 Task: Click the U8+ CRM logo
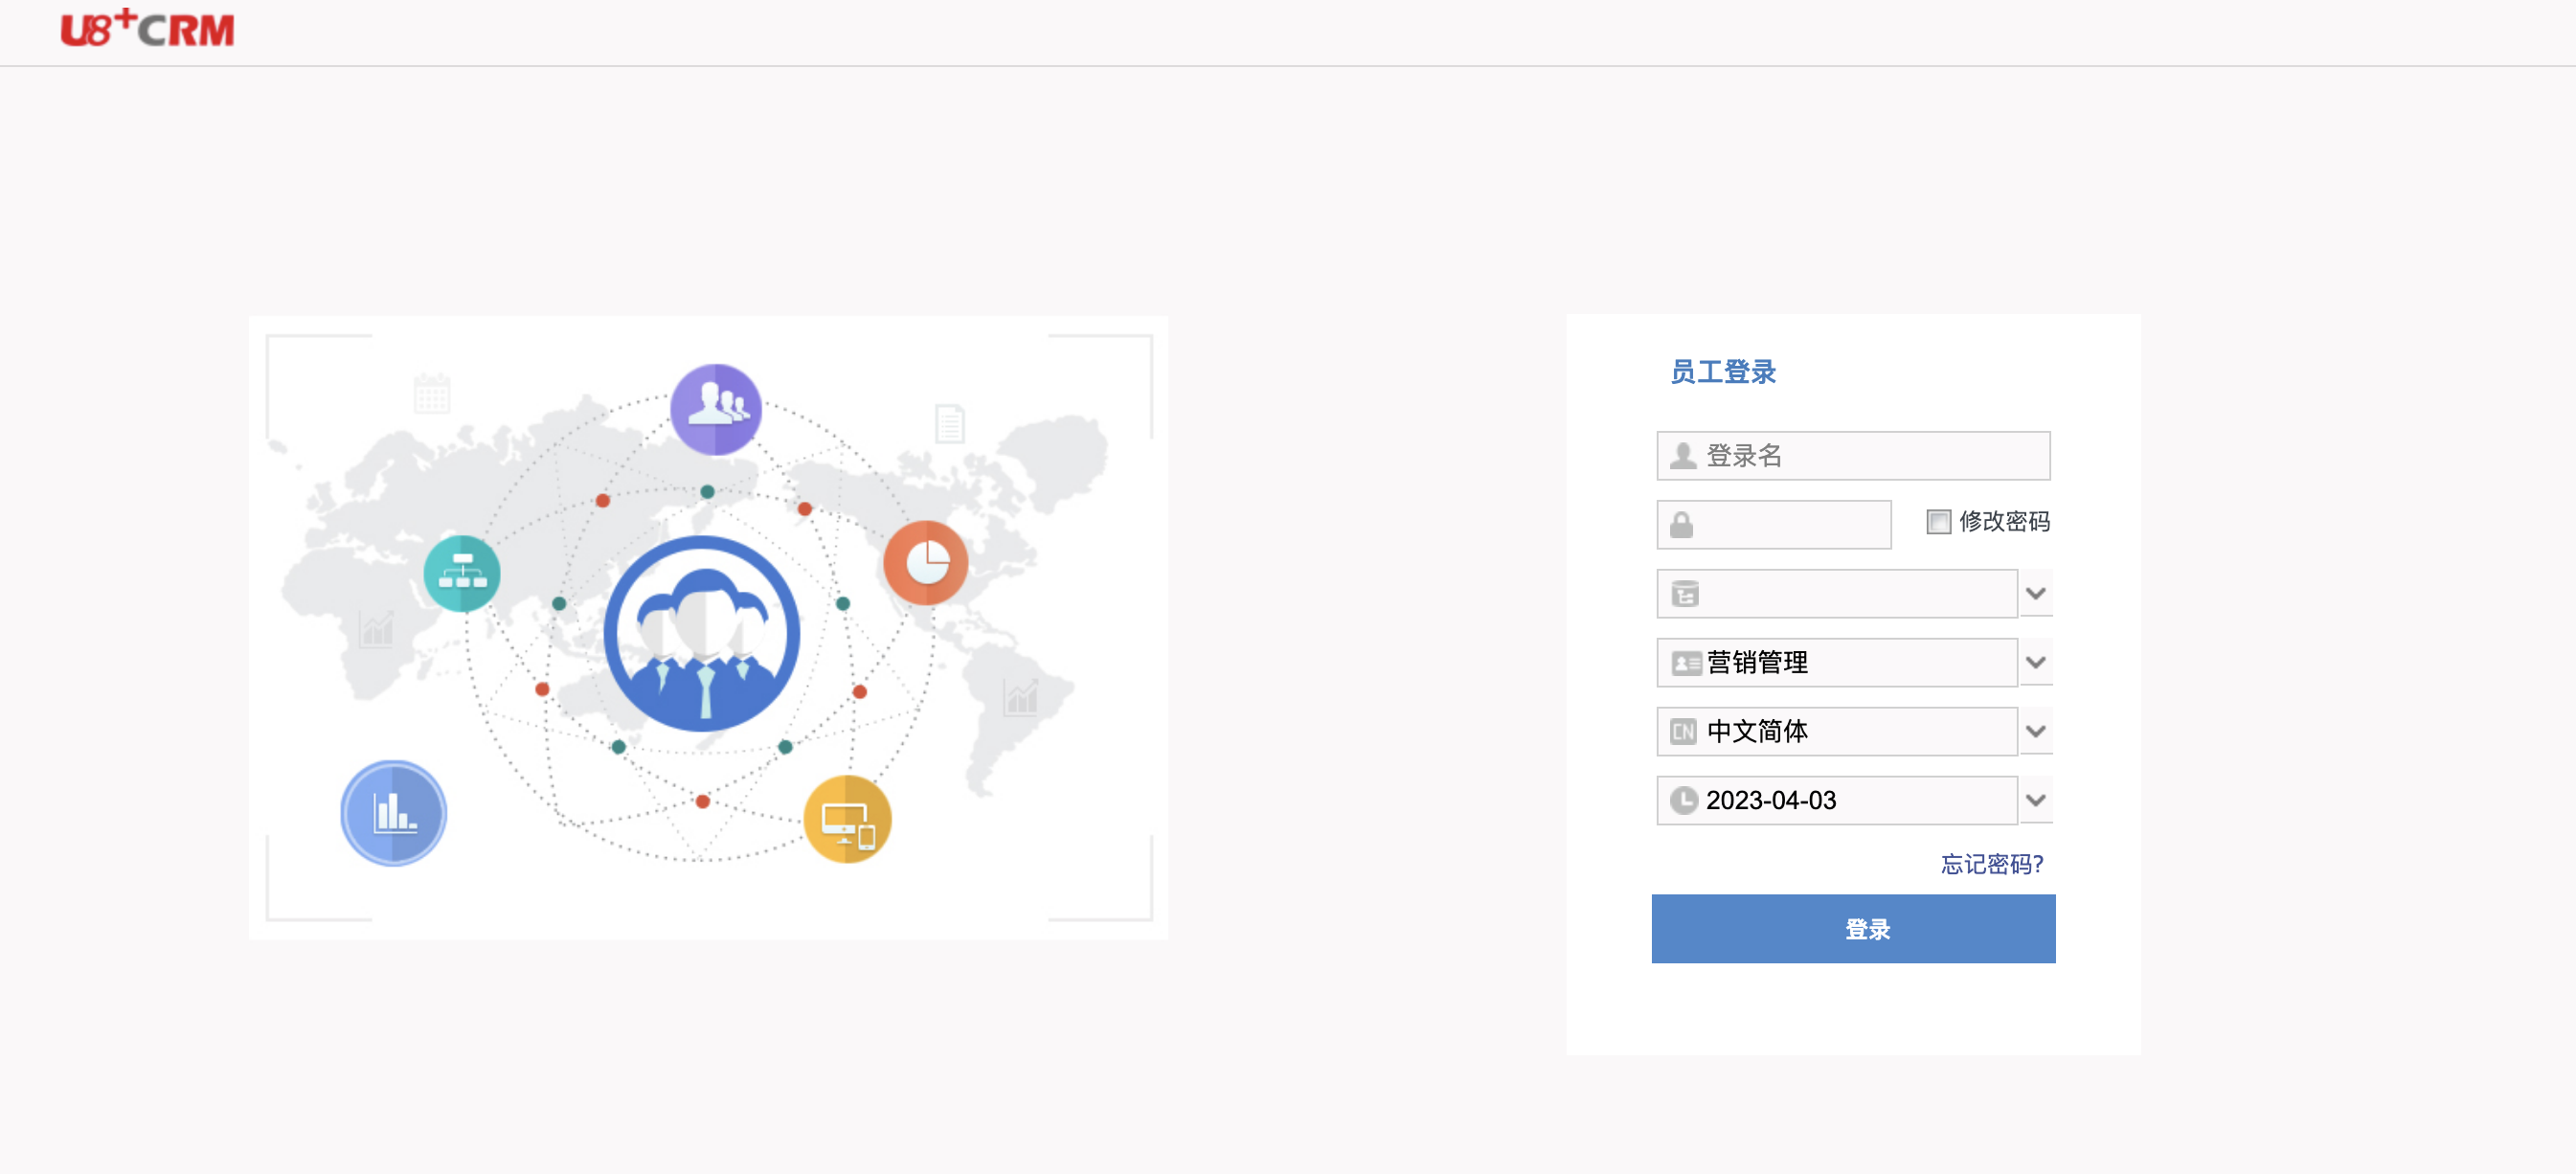[147, 29]
